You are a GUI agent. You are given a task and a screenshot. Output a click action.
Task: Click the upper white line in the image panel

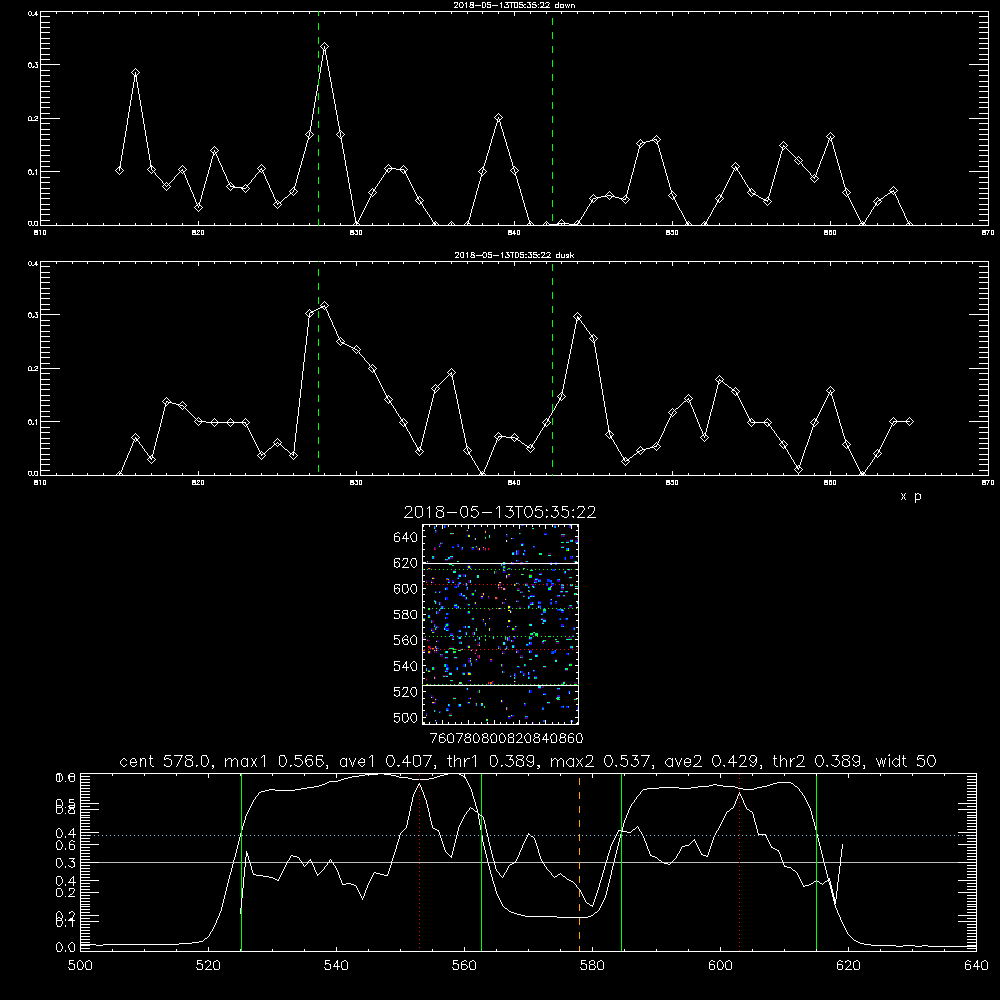click(x=500, y=563)
